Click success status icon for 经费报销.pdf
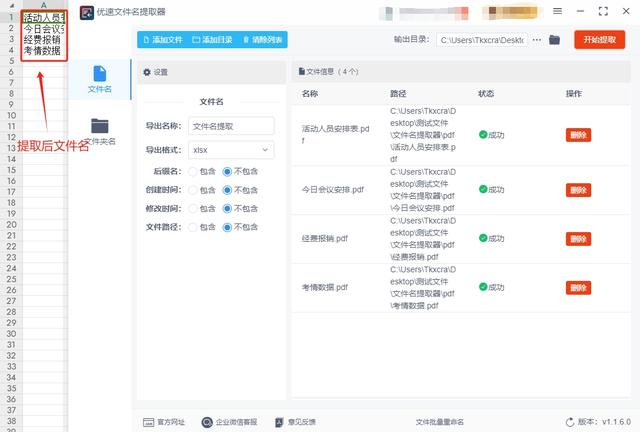640x432 pixels. pos(483,238)
